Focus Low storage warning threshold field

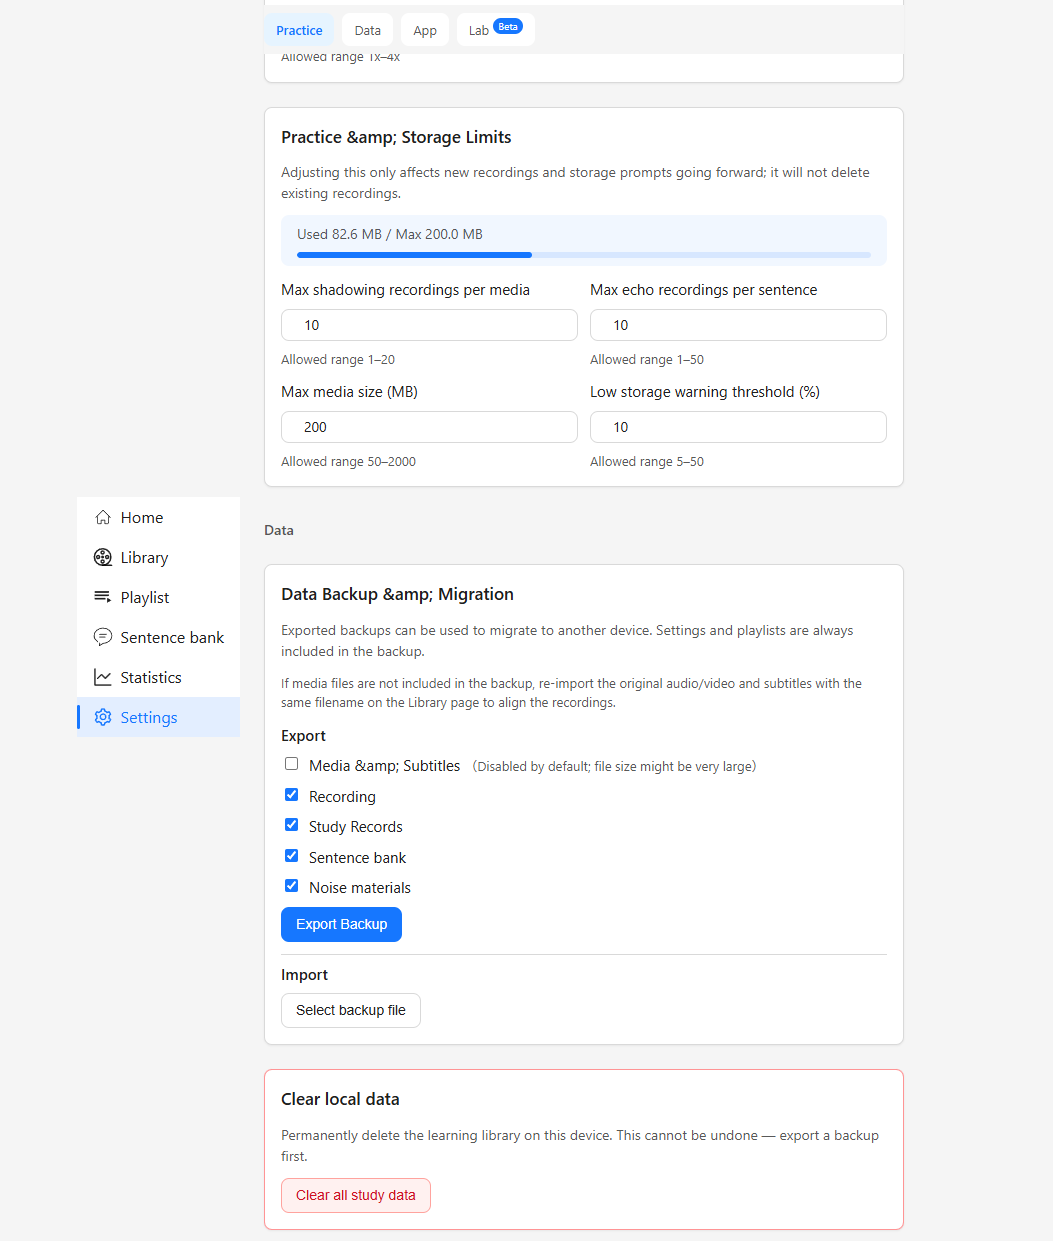(738, 427)
